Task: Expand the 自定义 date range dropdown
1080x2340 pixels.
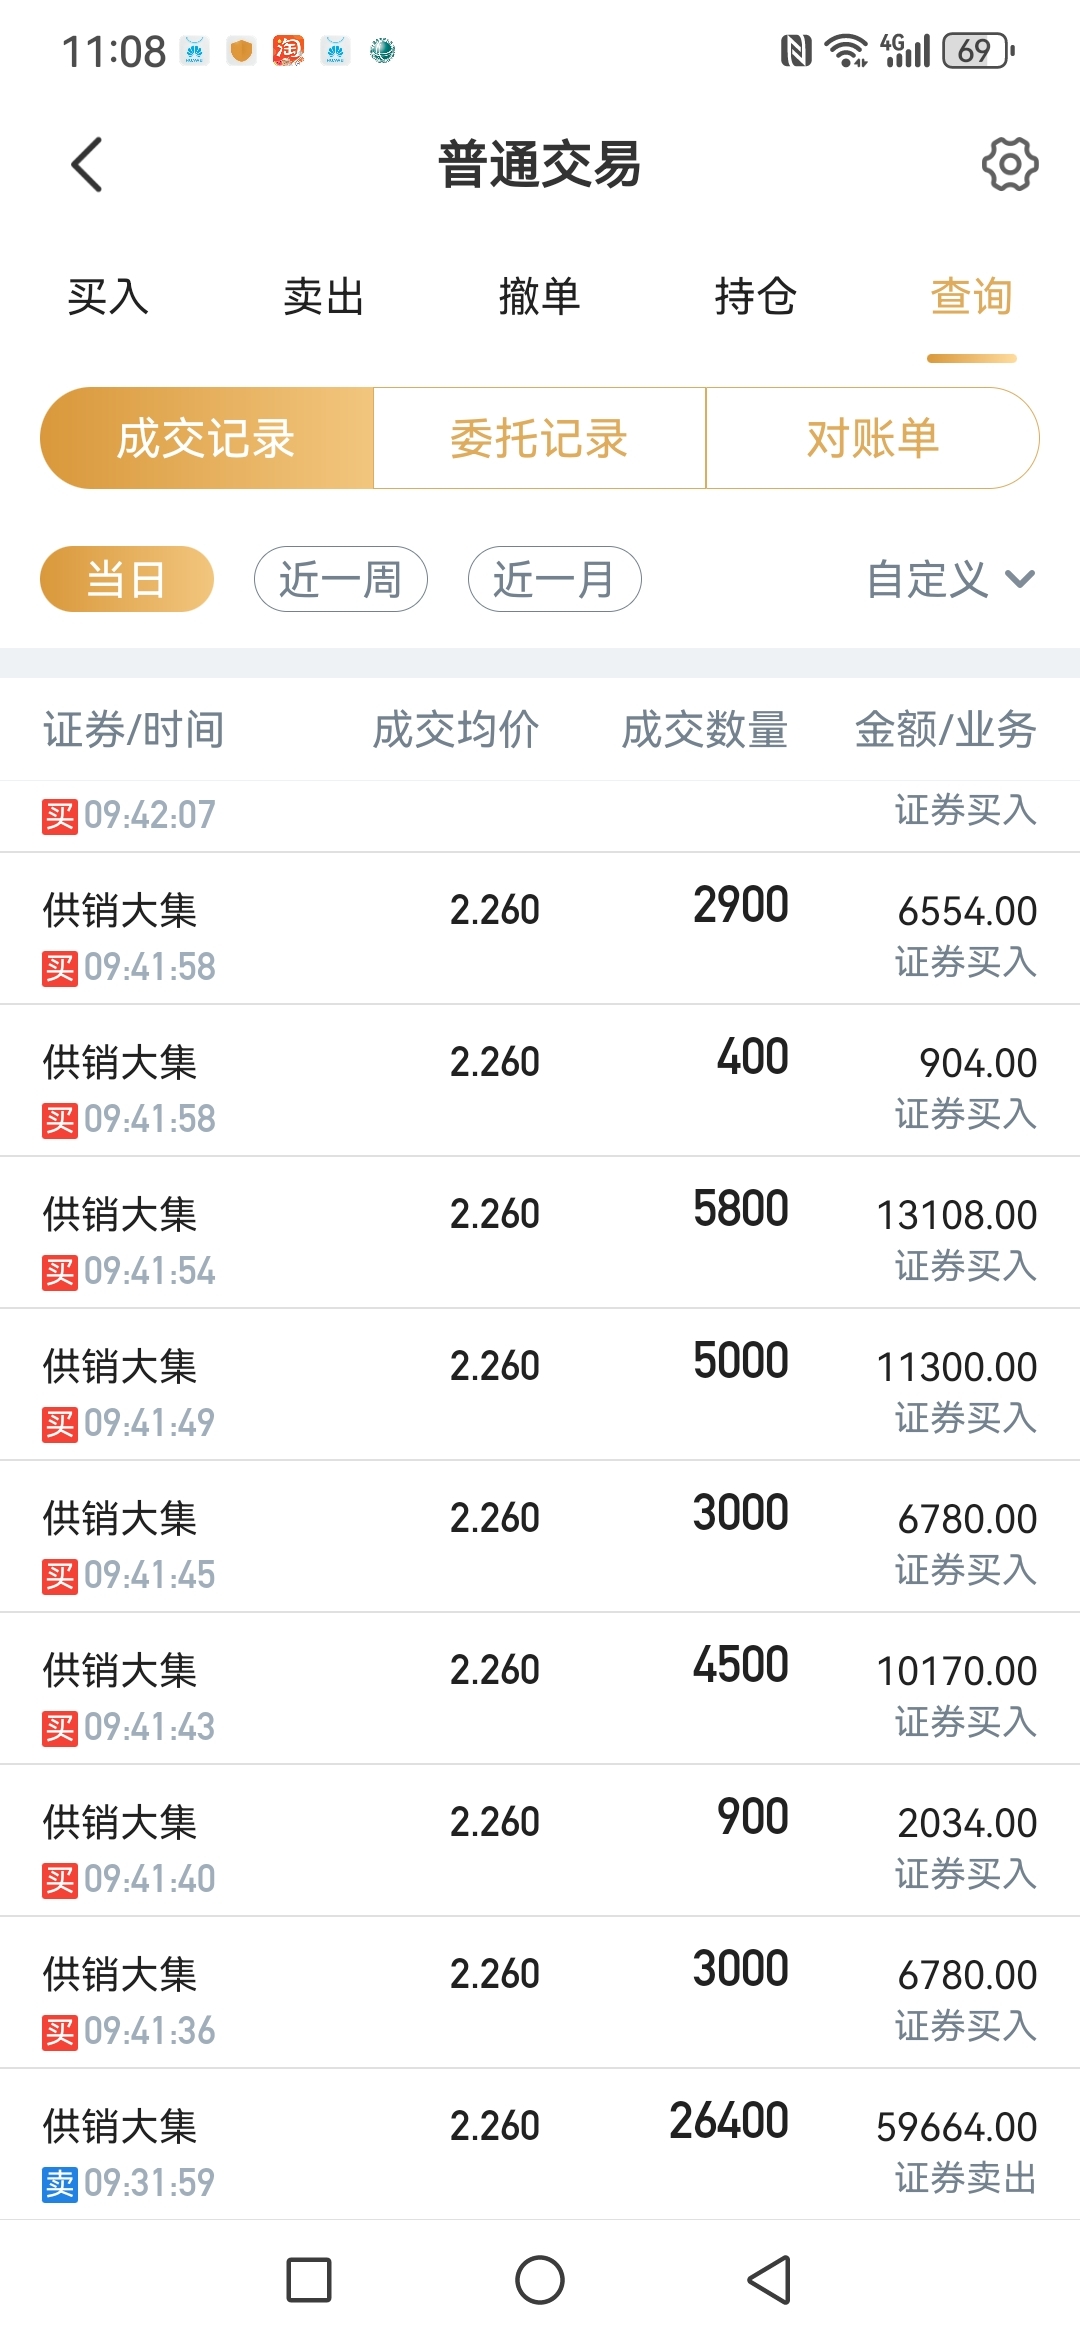Action: click(951, 579)
